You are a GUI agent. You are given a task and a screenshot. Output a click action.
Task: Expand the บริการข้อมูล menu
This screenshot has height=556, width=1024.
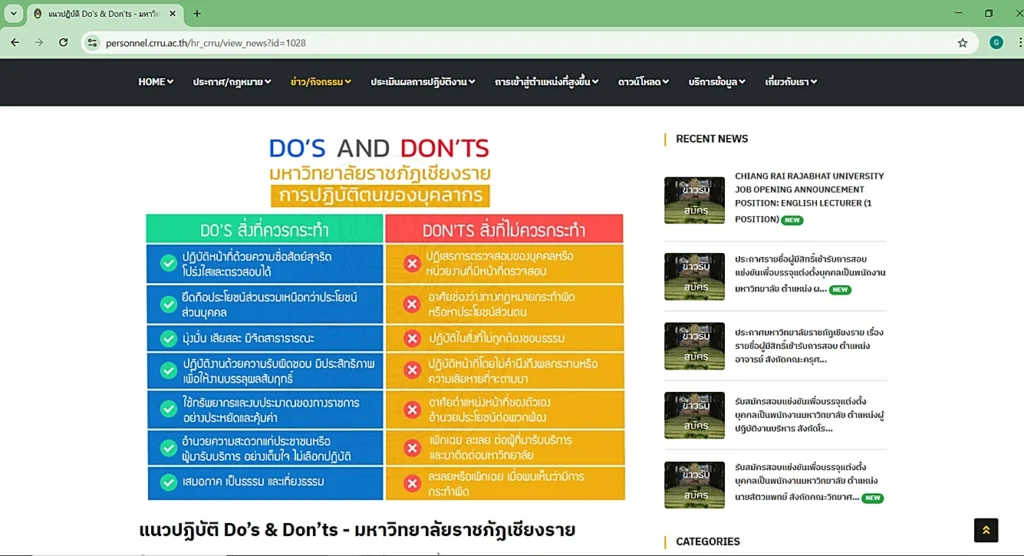[717, 82]
